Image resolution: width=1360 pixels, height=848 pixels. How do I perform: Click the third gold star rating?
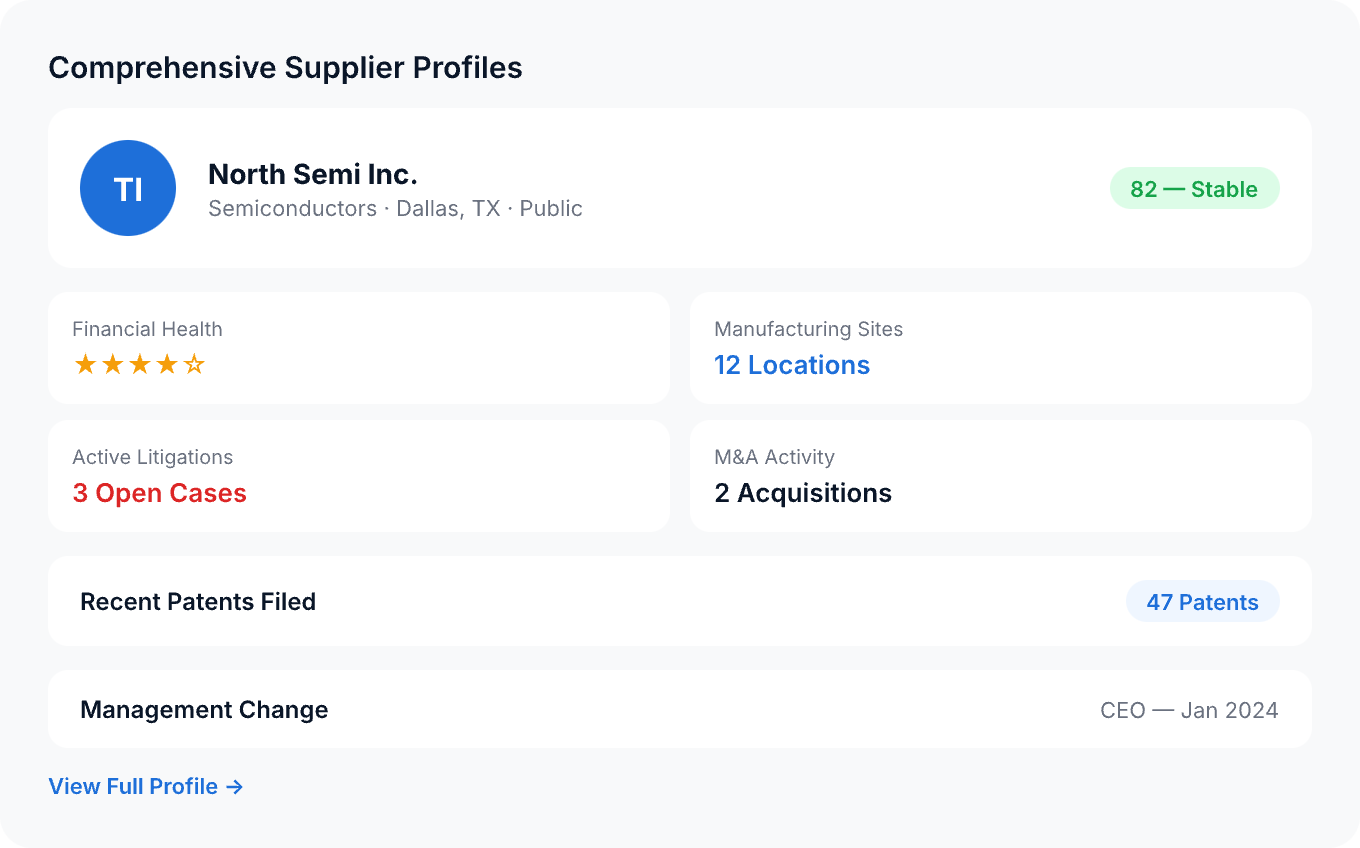pyautogui.click(x=140, y=365)
